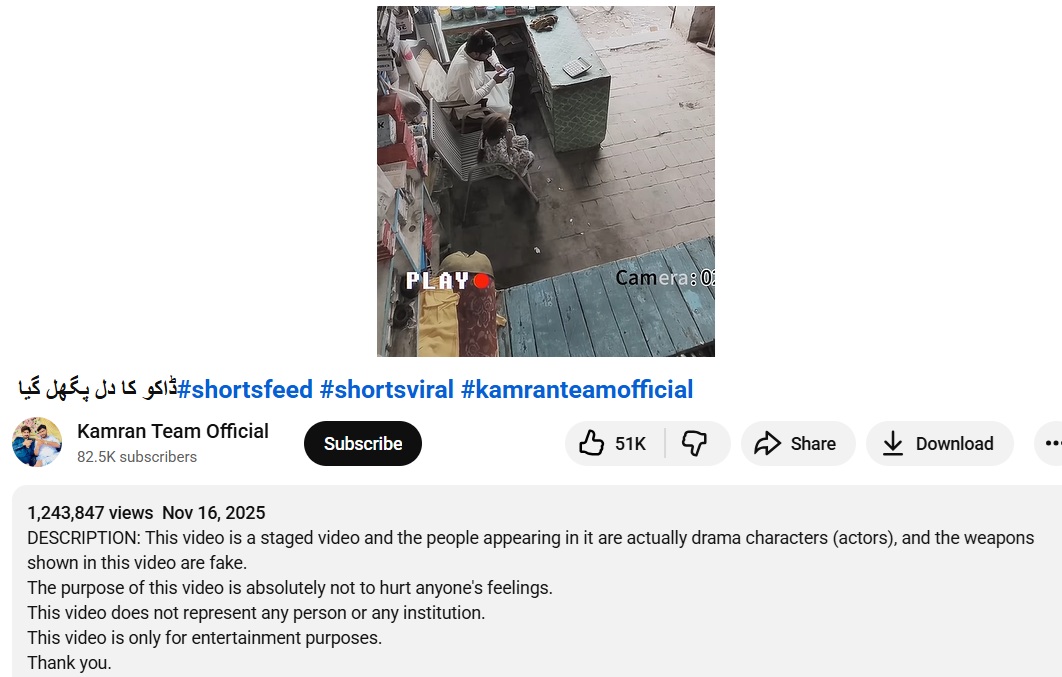The image size is (1062, 677).
Task: Open Kamran Team Official channel avatar
Action: pos(37,442)
